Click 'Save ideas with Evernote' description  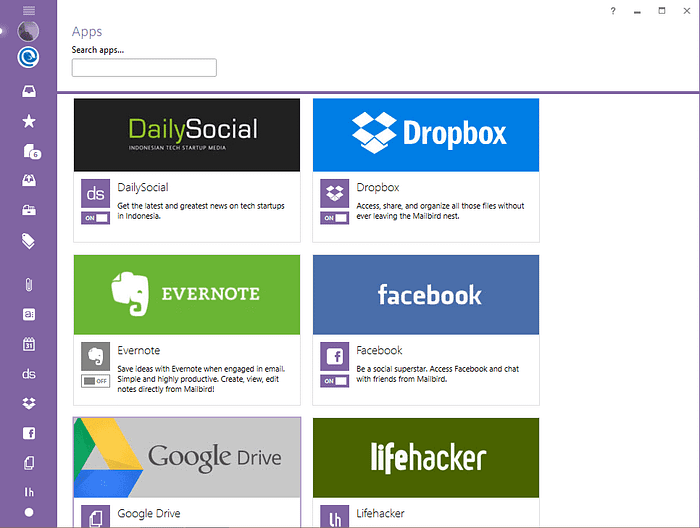point(201,379)
